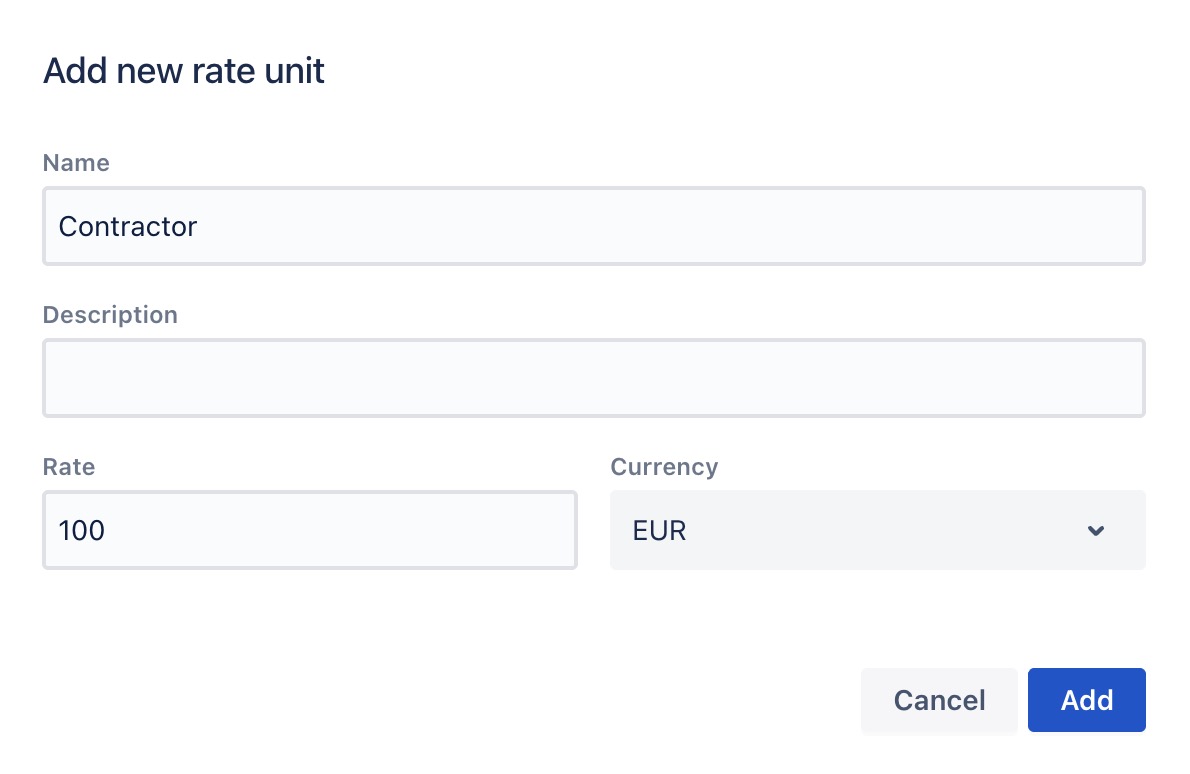The width and height of the screenshot is (1190, 774).
Task: Click the word 'unit' in dialog title
Action: [x=297, y=72]
